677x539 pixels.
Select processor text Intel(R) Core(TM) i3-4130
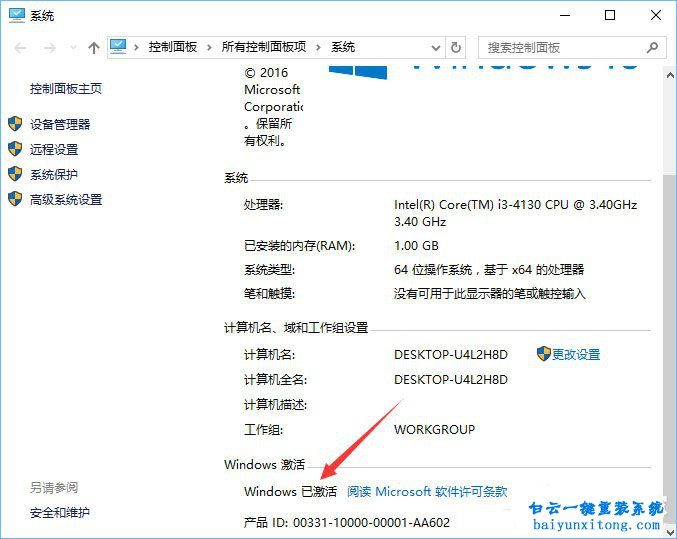click(x=468, y=205)
